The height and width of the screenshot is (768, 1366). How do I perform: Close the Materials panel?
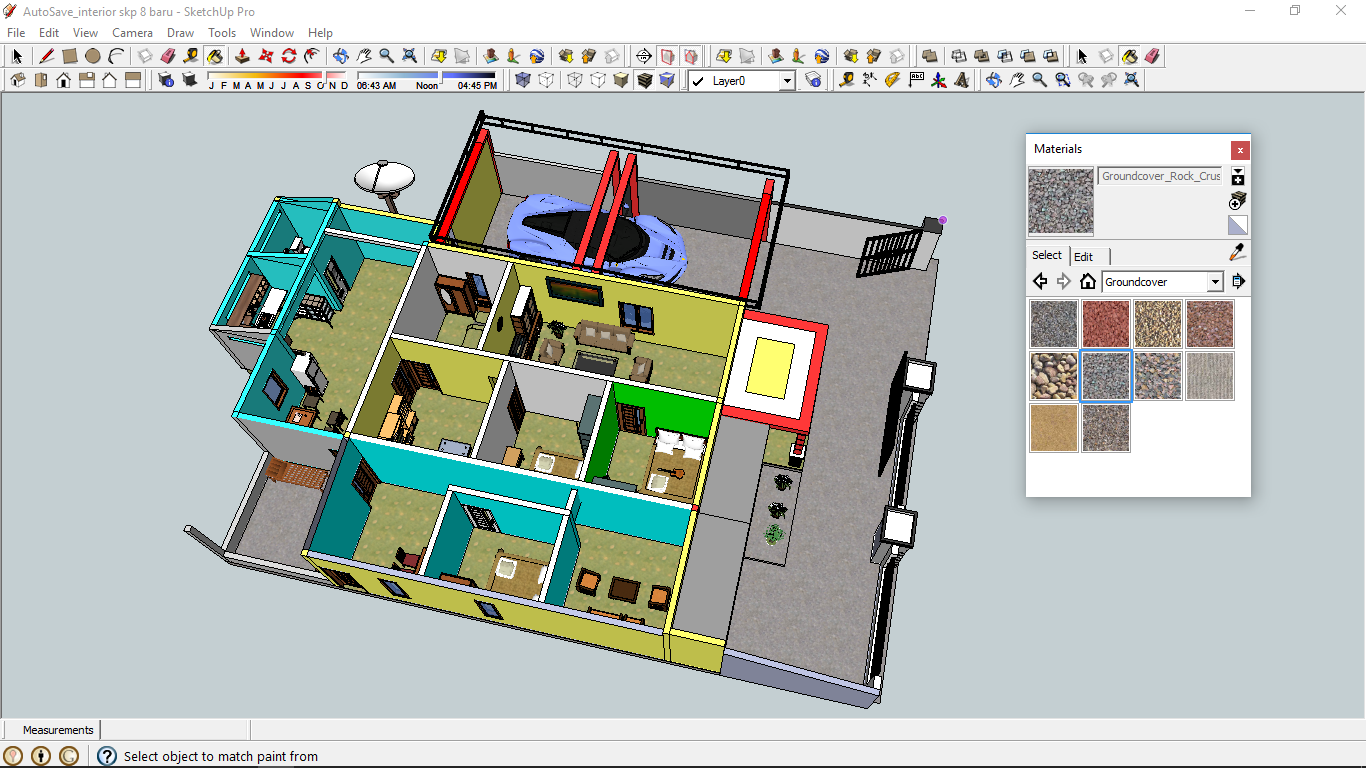[1240, 150]
